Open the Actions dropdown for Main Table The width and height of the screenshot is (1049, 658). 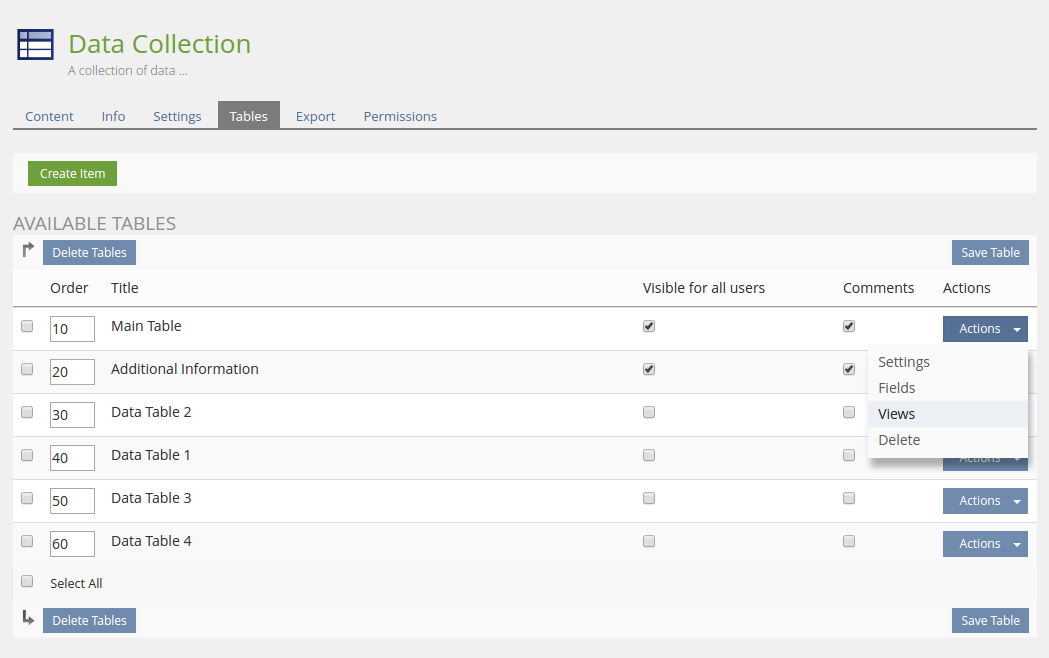(x=984, y=329)
